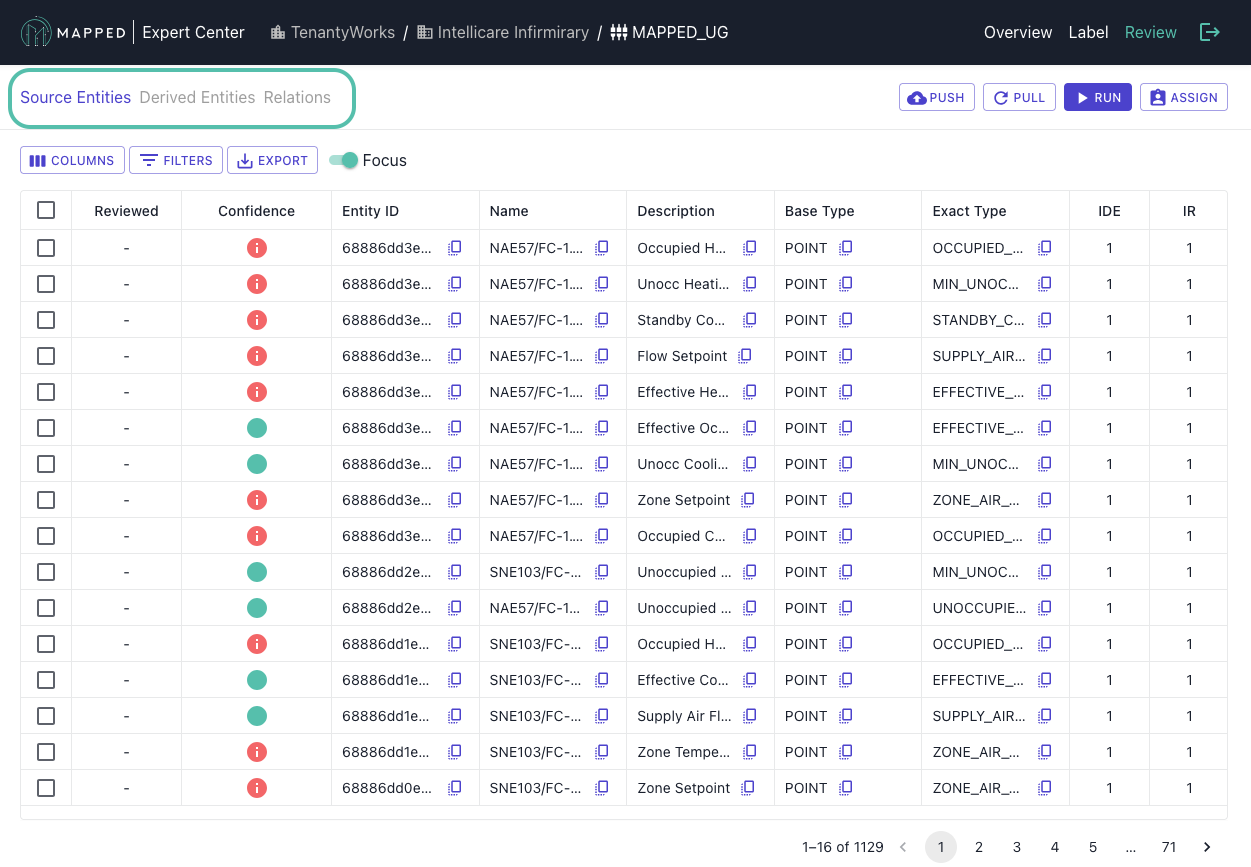Screen dimensions: 1251x867
Task: Go to page 2
Action: pos(979,847)
